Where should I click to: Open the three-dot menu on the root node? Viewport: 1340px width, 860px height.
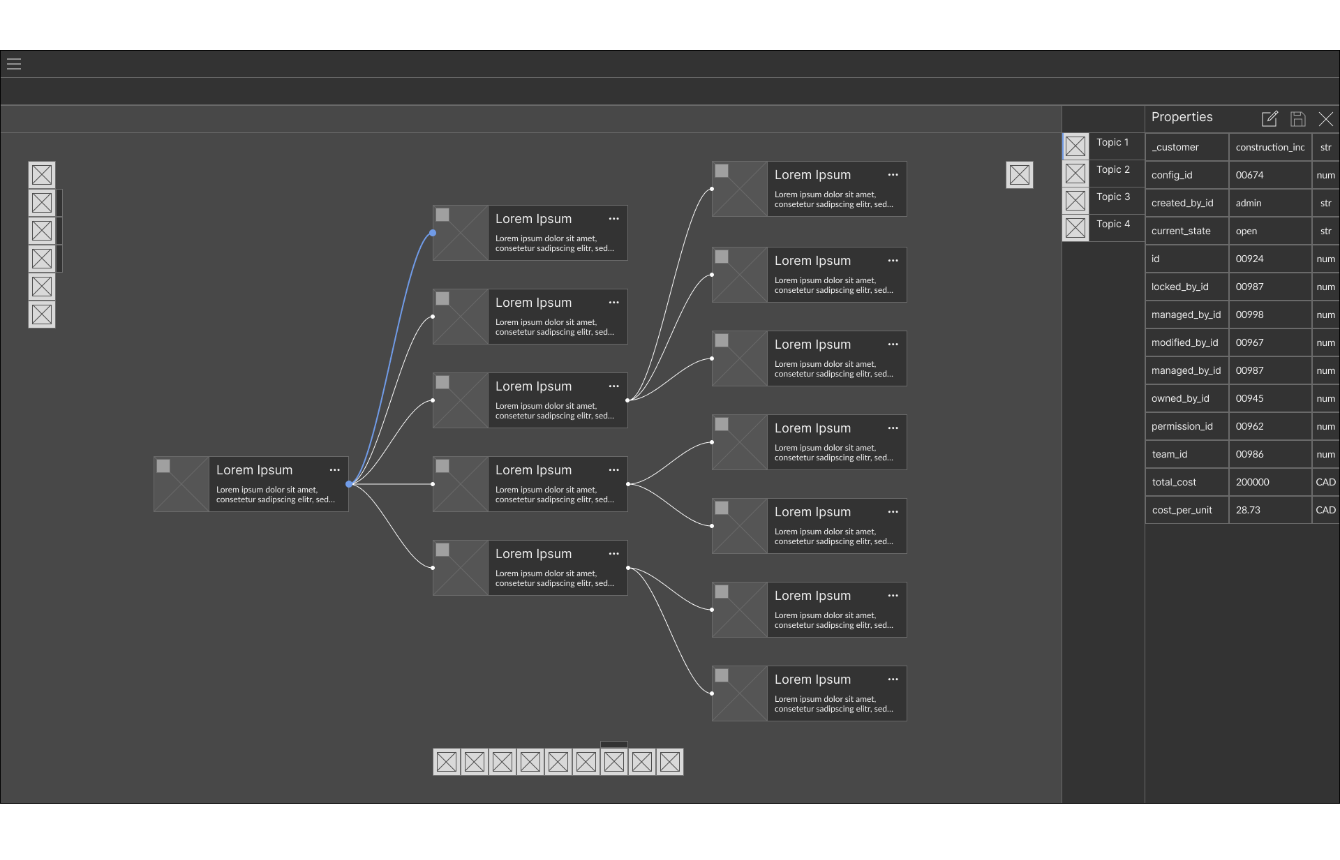pyautogui.click(x=335, y=470)
